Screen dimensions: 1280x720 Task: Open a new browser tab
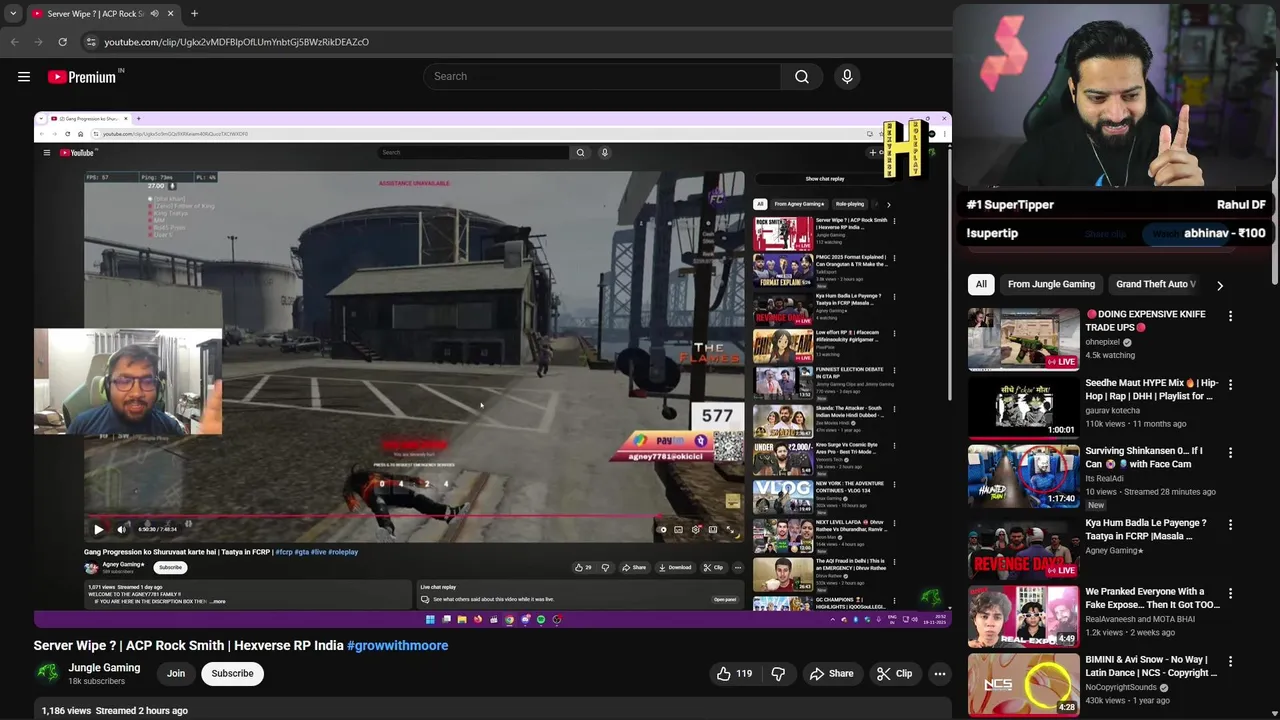pos(194,14)
